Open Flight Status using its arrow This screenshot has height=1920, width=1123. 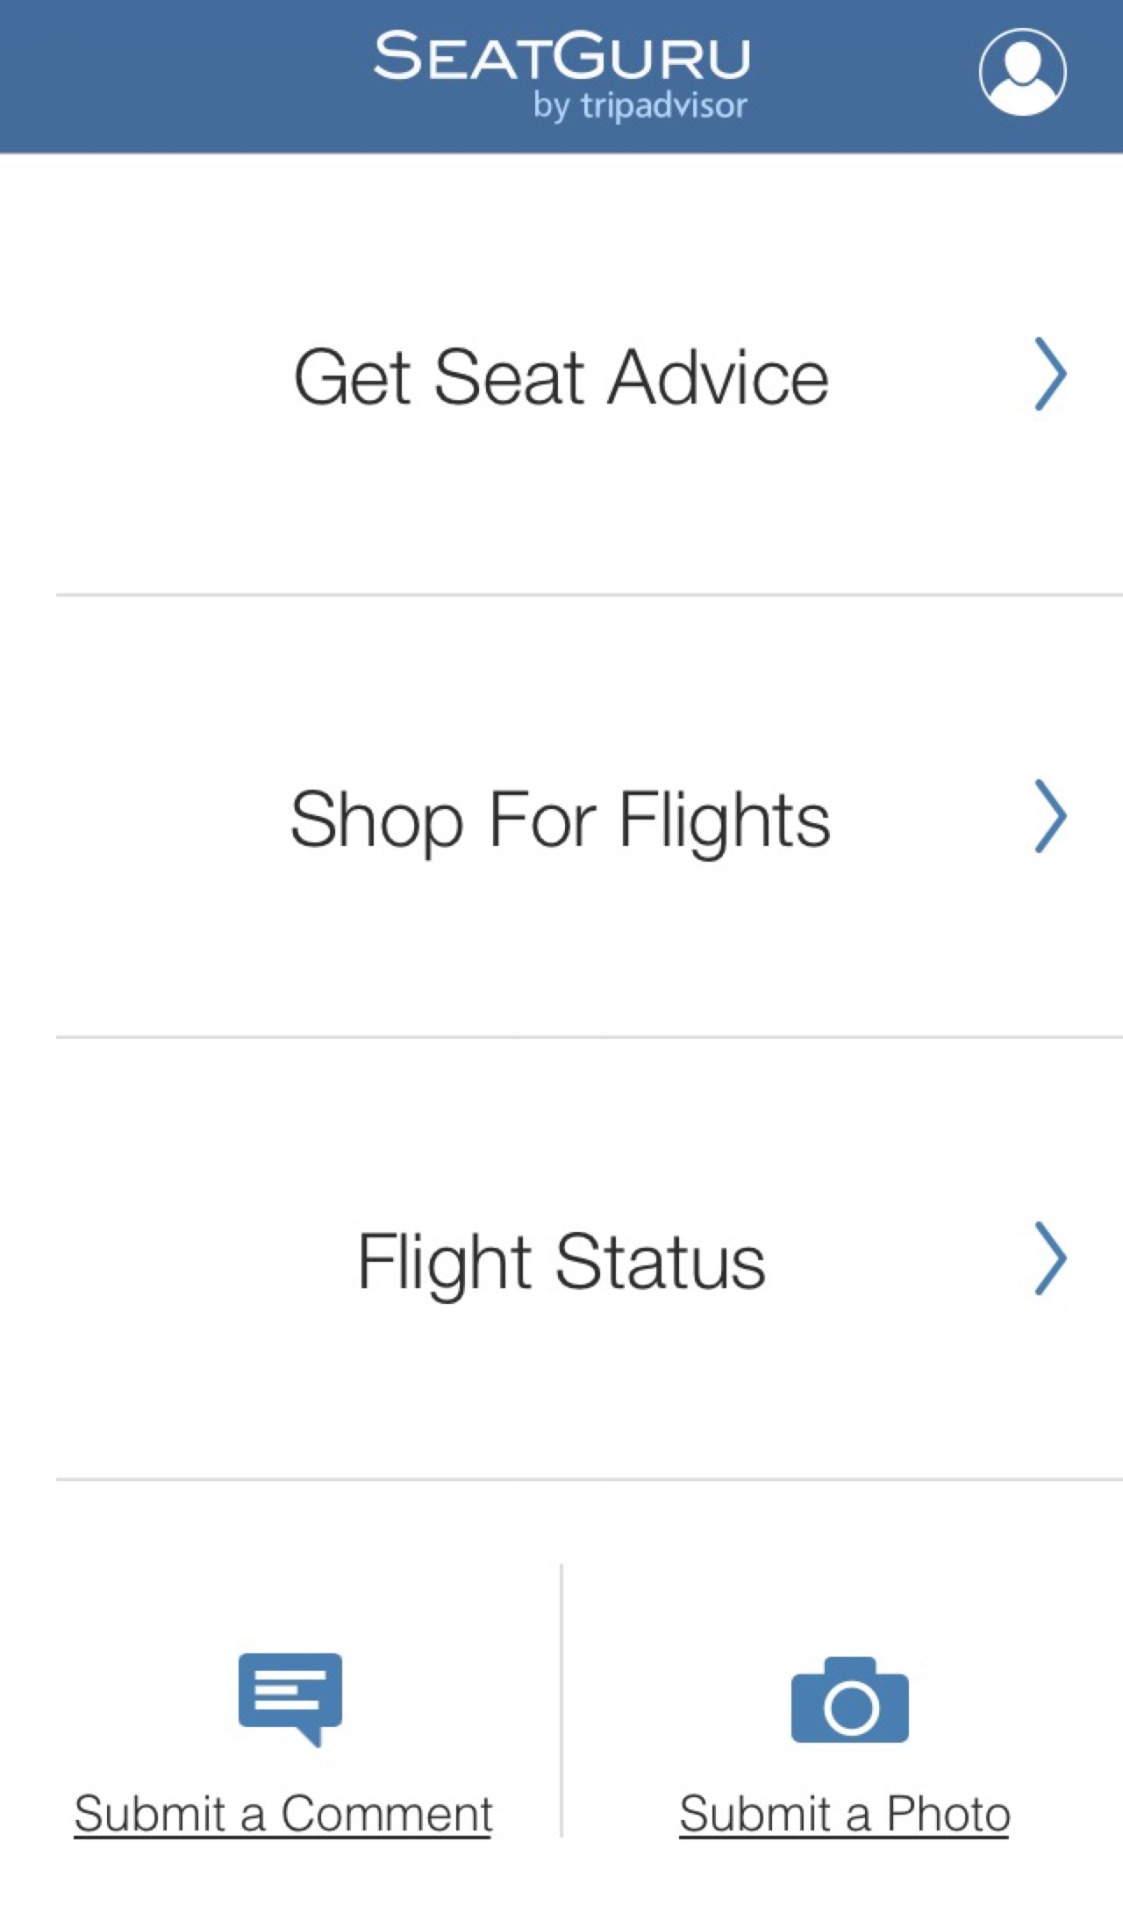(x=1049, y=1258)
